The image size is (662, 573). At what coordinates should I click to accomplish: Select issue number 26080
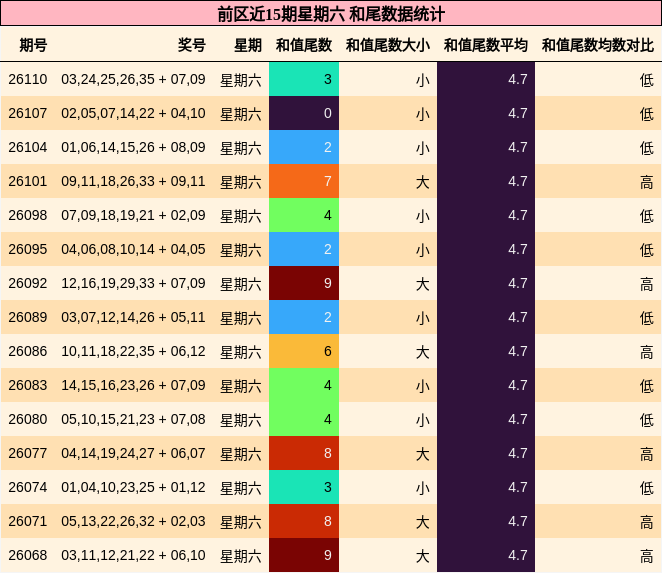[28, 419]
